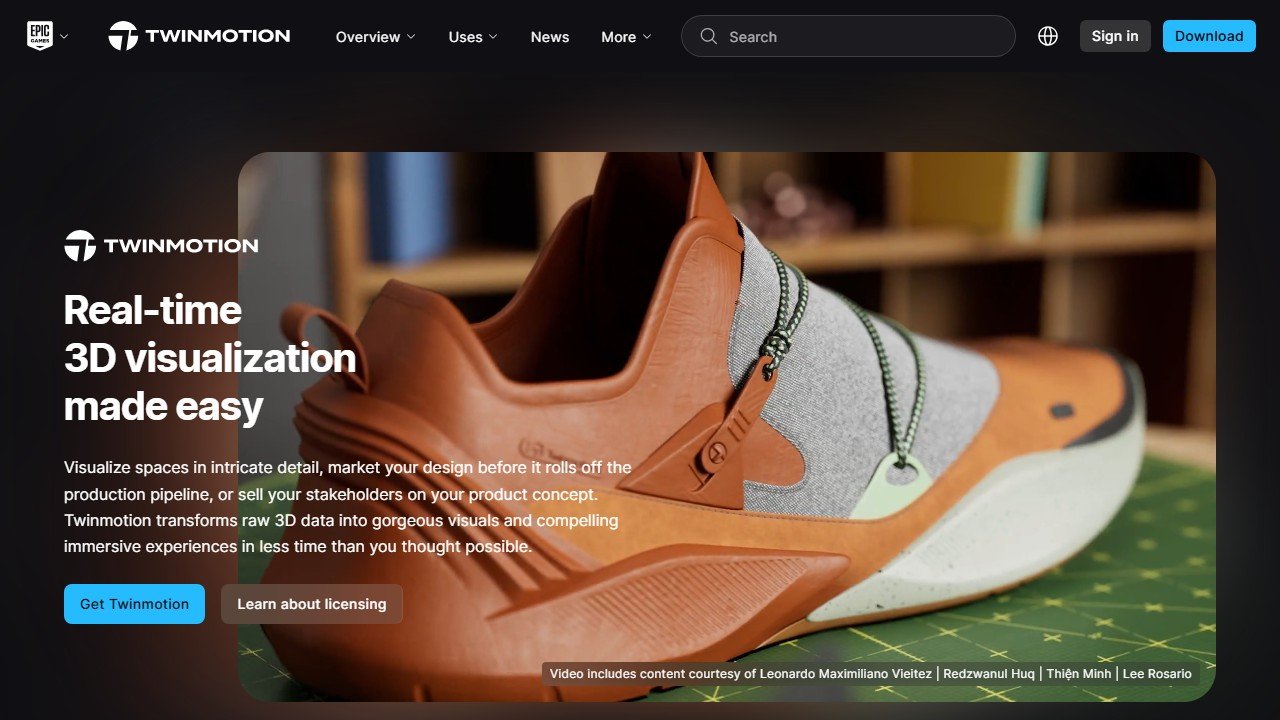Expand the Epic Games menu chevron
The height and width of the screenshot is (720, 1280).
(64, 36)
